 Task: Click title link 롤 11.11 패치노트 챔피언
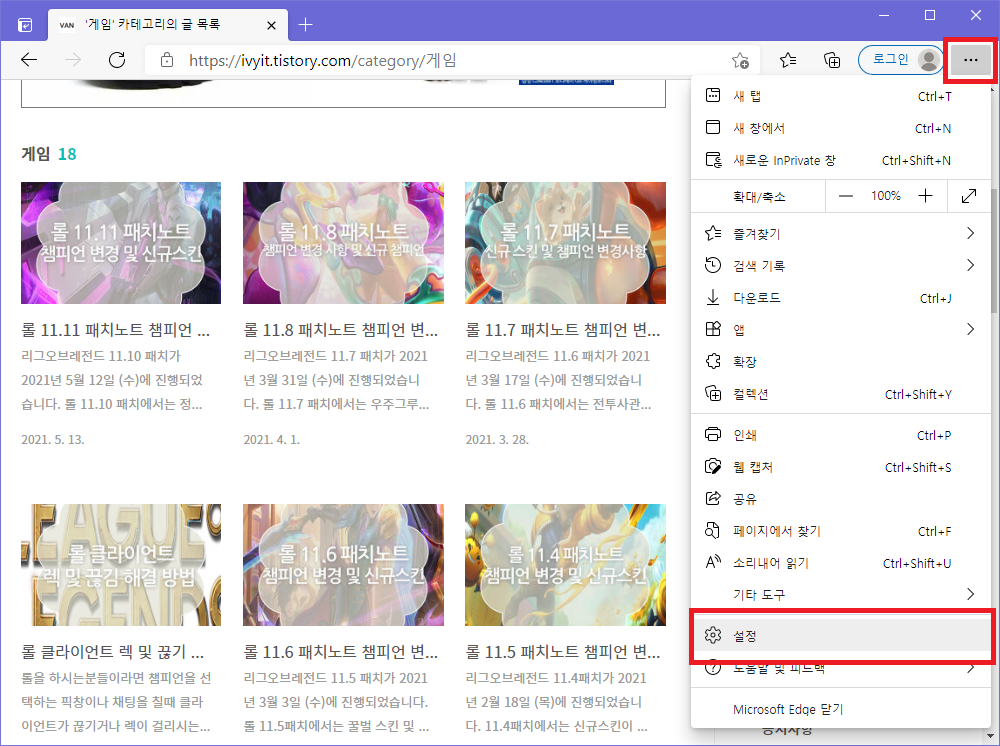click(115, 330)
